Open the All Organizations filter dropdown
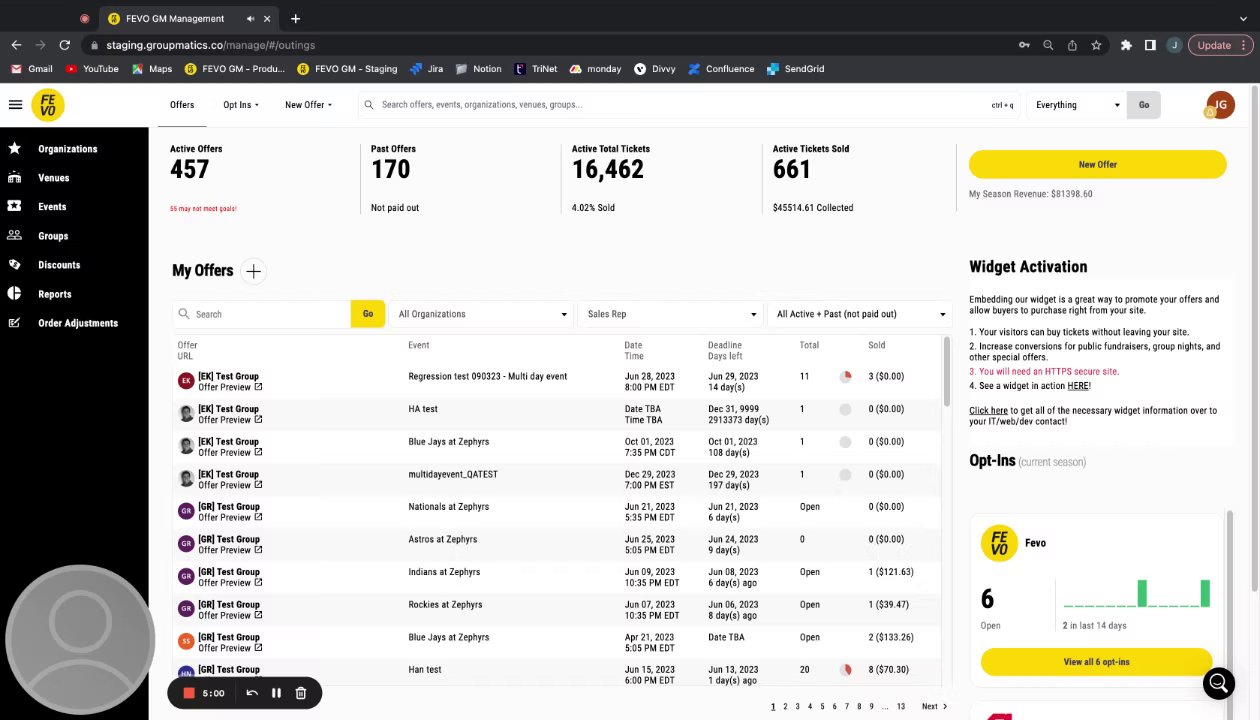The height and width of the screenshot is (720, 1260). click(x=482, y=314)
